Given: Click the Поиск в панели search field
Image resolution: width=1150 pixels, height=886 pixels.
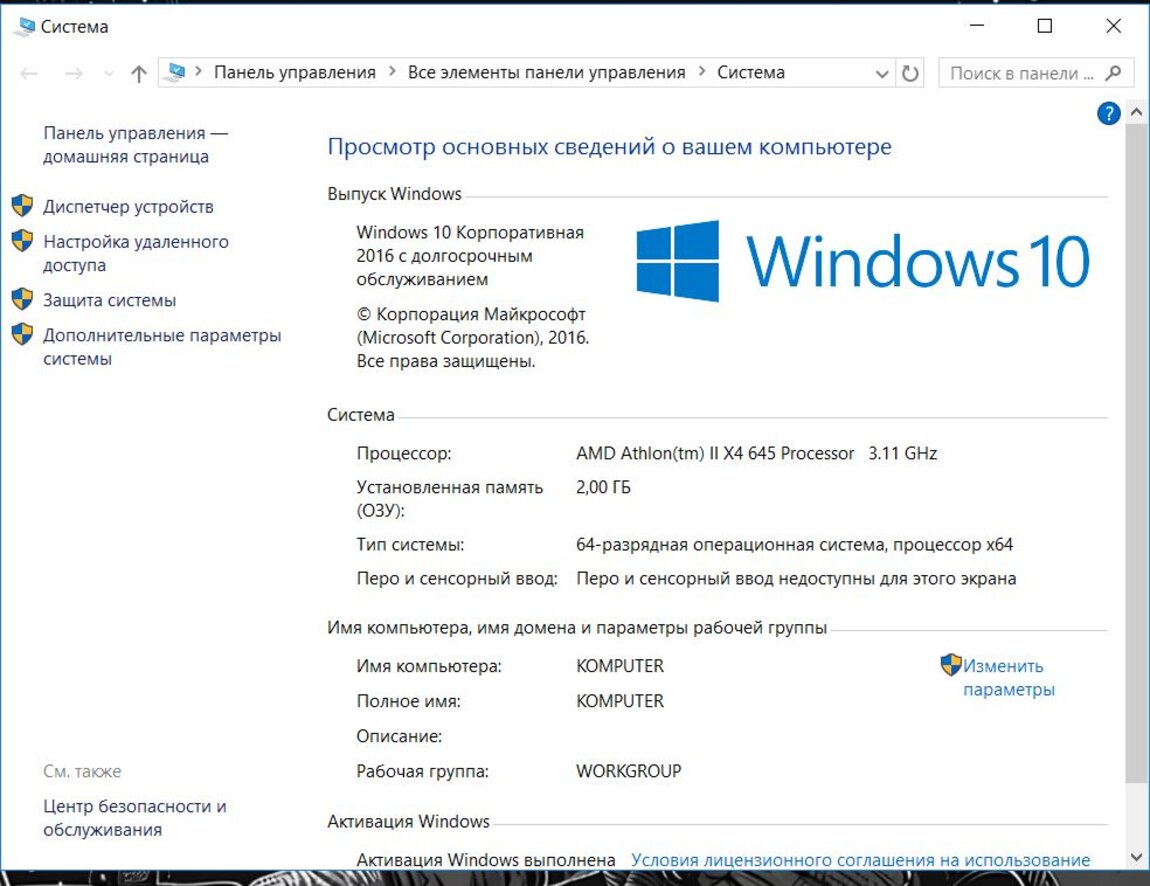Looking at the screenshot, I should click(x=1020, y=73).
